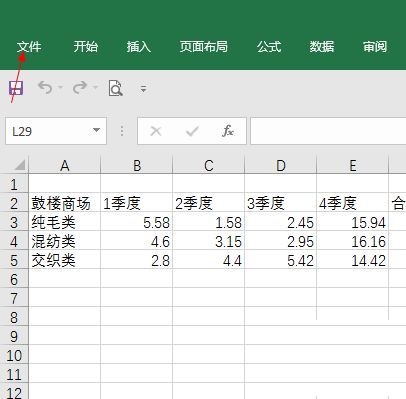Click the 4季度 header cell
This screenshot has height=399, width=406.
tap(353, 203)
